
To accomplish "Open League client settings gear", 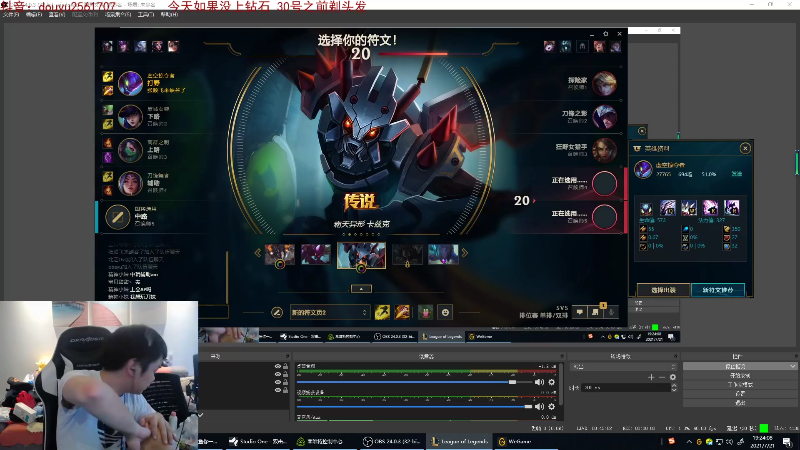I will coord(606,34).
